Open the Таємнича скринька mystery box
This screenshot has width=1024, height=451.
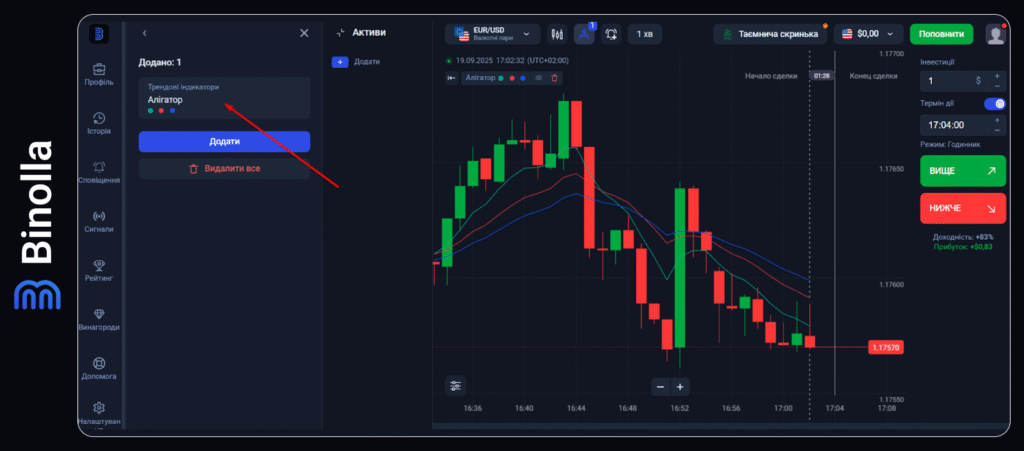(x=769, y=34)
